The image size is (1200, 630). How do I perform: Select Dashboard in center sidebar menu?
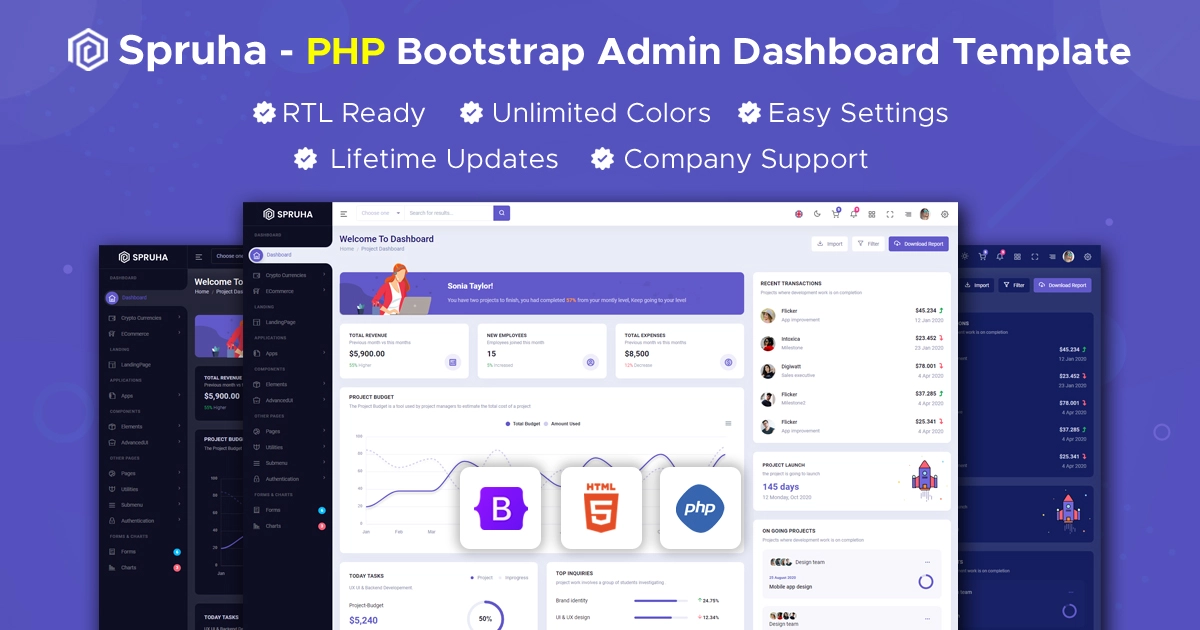tap(290, 255)
